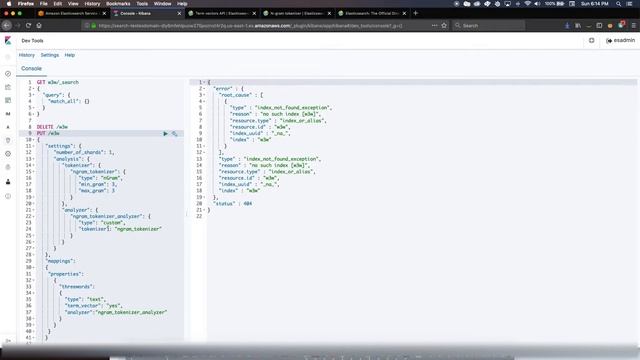Open the Firefox History menu in menu bar

tap(92, 4)
